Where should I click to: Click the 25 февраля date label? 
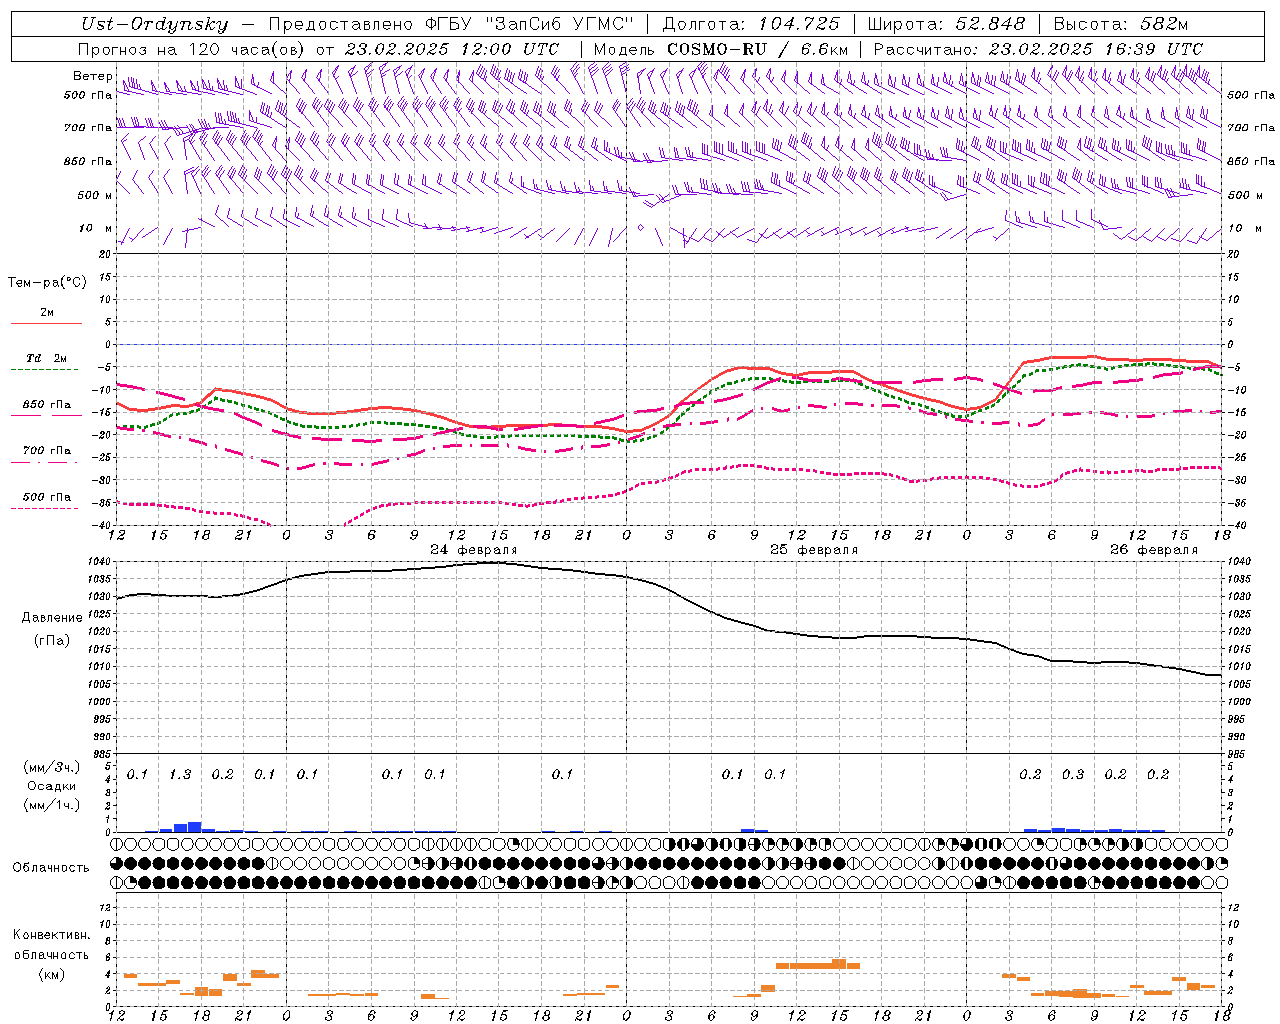[x=814, y=550]
